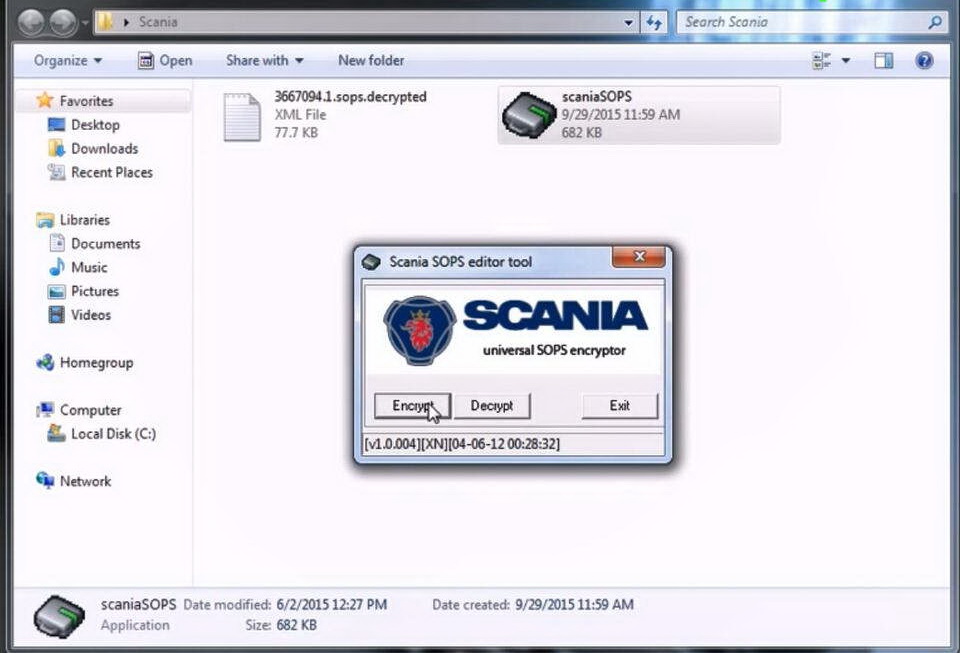Open the view options dropdown arrow

(846, 61)
